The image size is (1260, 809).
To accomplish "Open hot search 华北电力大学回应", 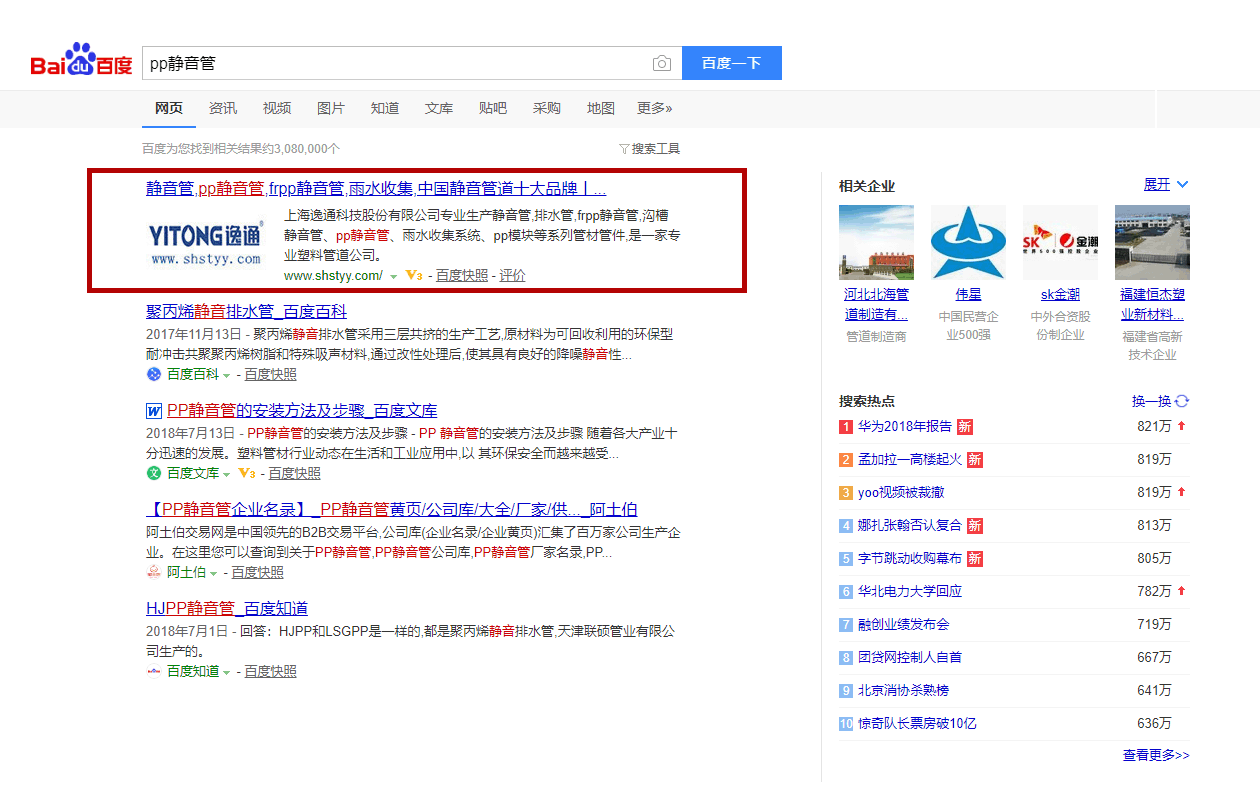I will [910, 592].
